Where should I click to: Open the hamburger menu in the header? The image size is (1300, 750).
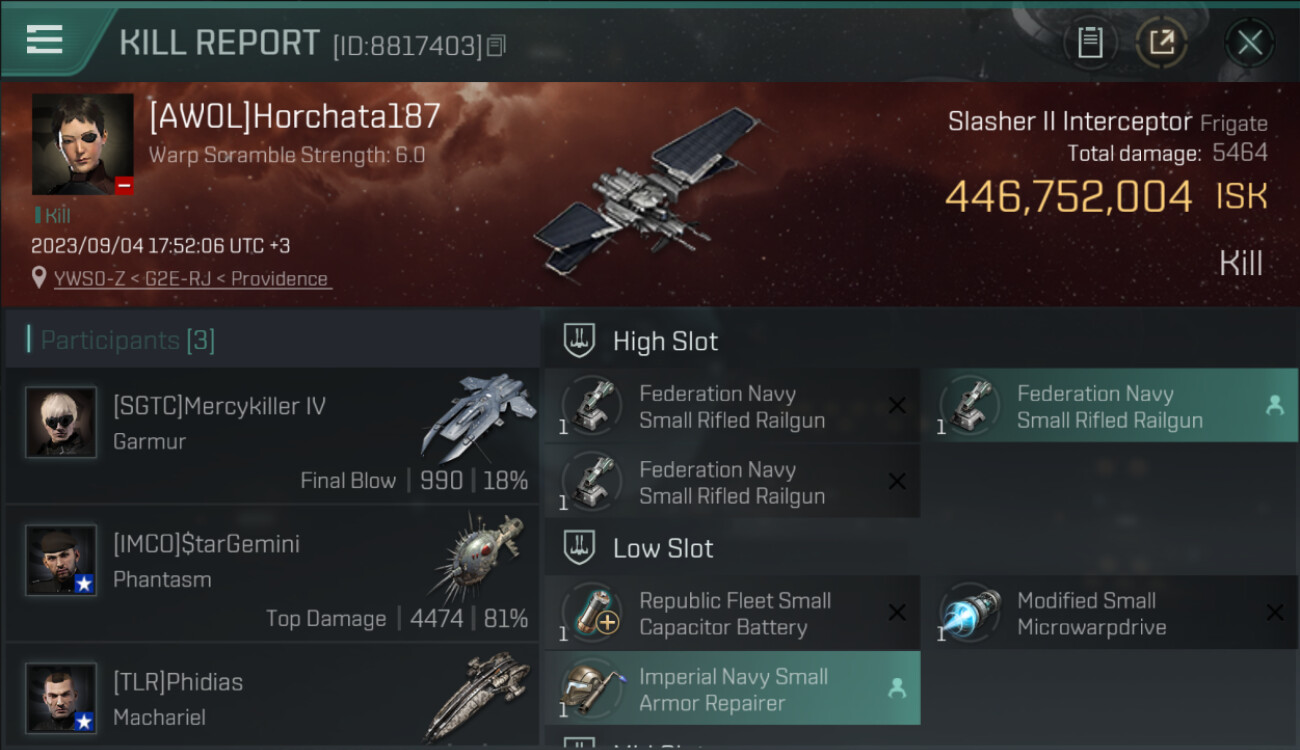click(45, 40)
